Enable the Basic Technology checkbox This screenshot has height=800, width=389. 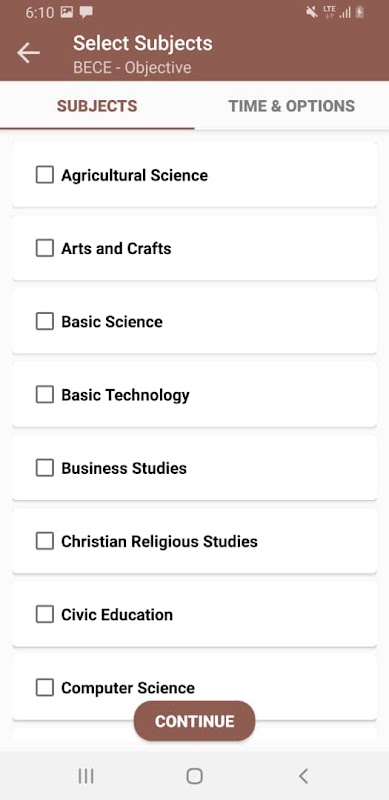(44, 395)
